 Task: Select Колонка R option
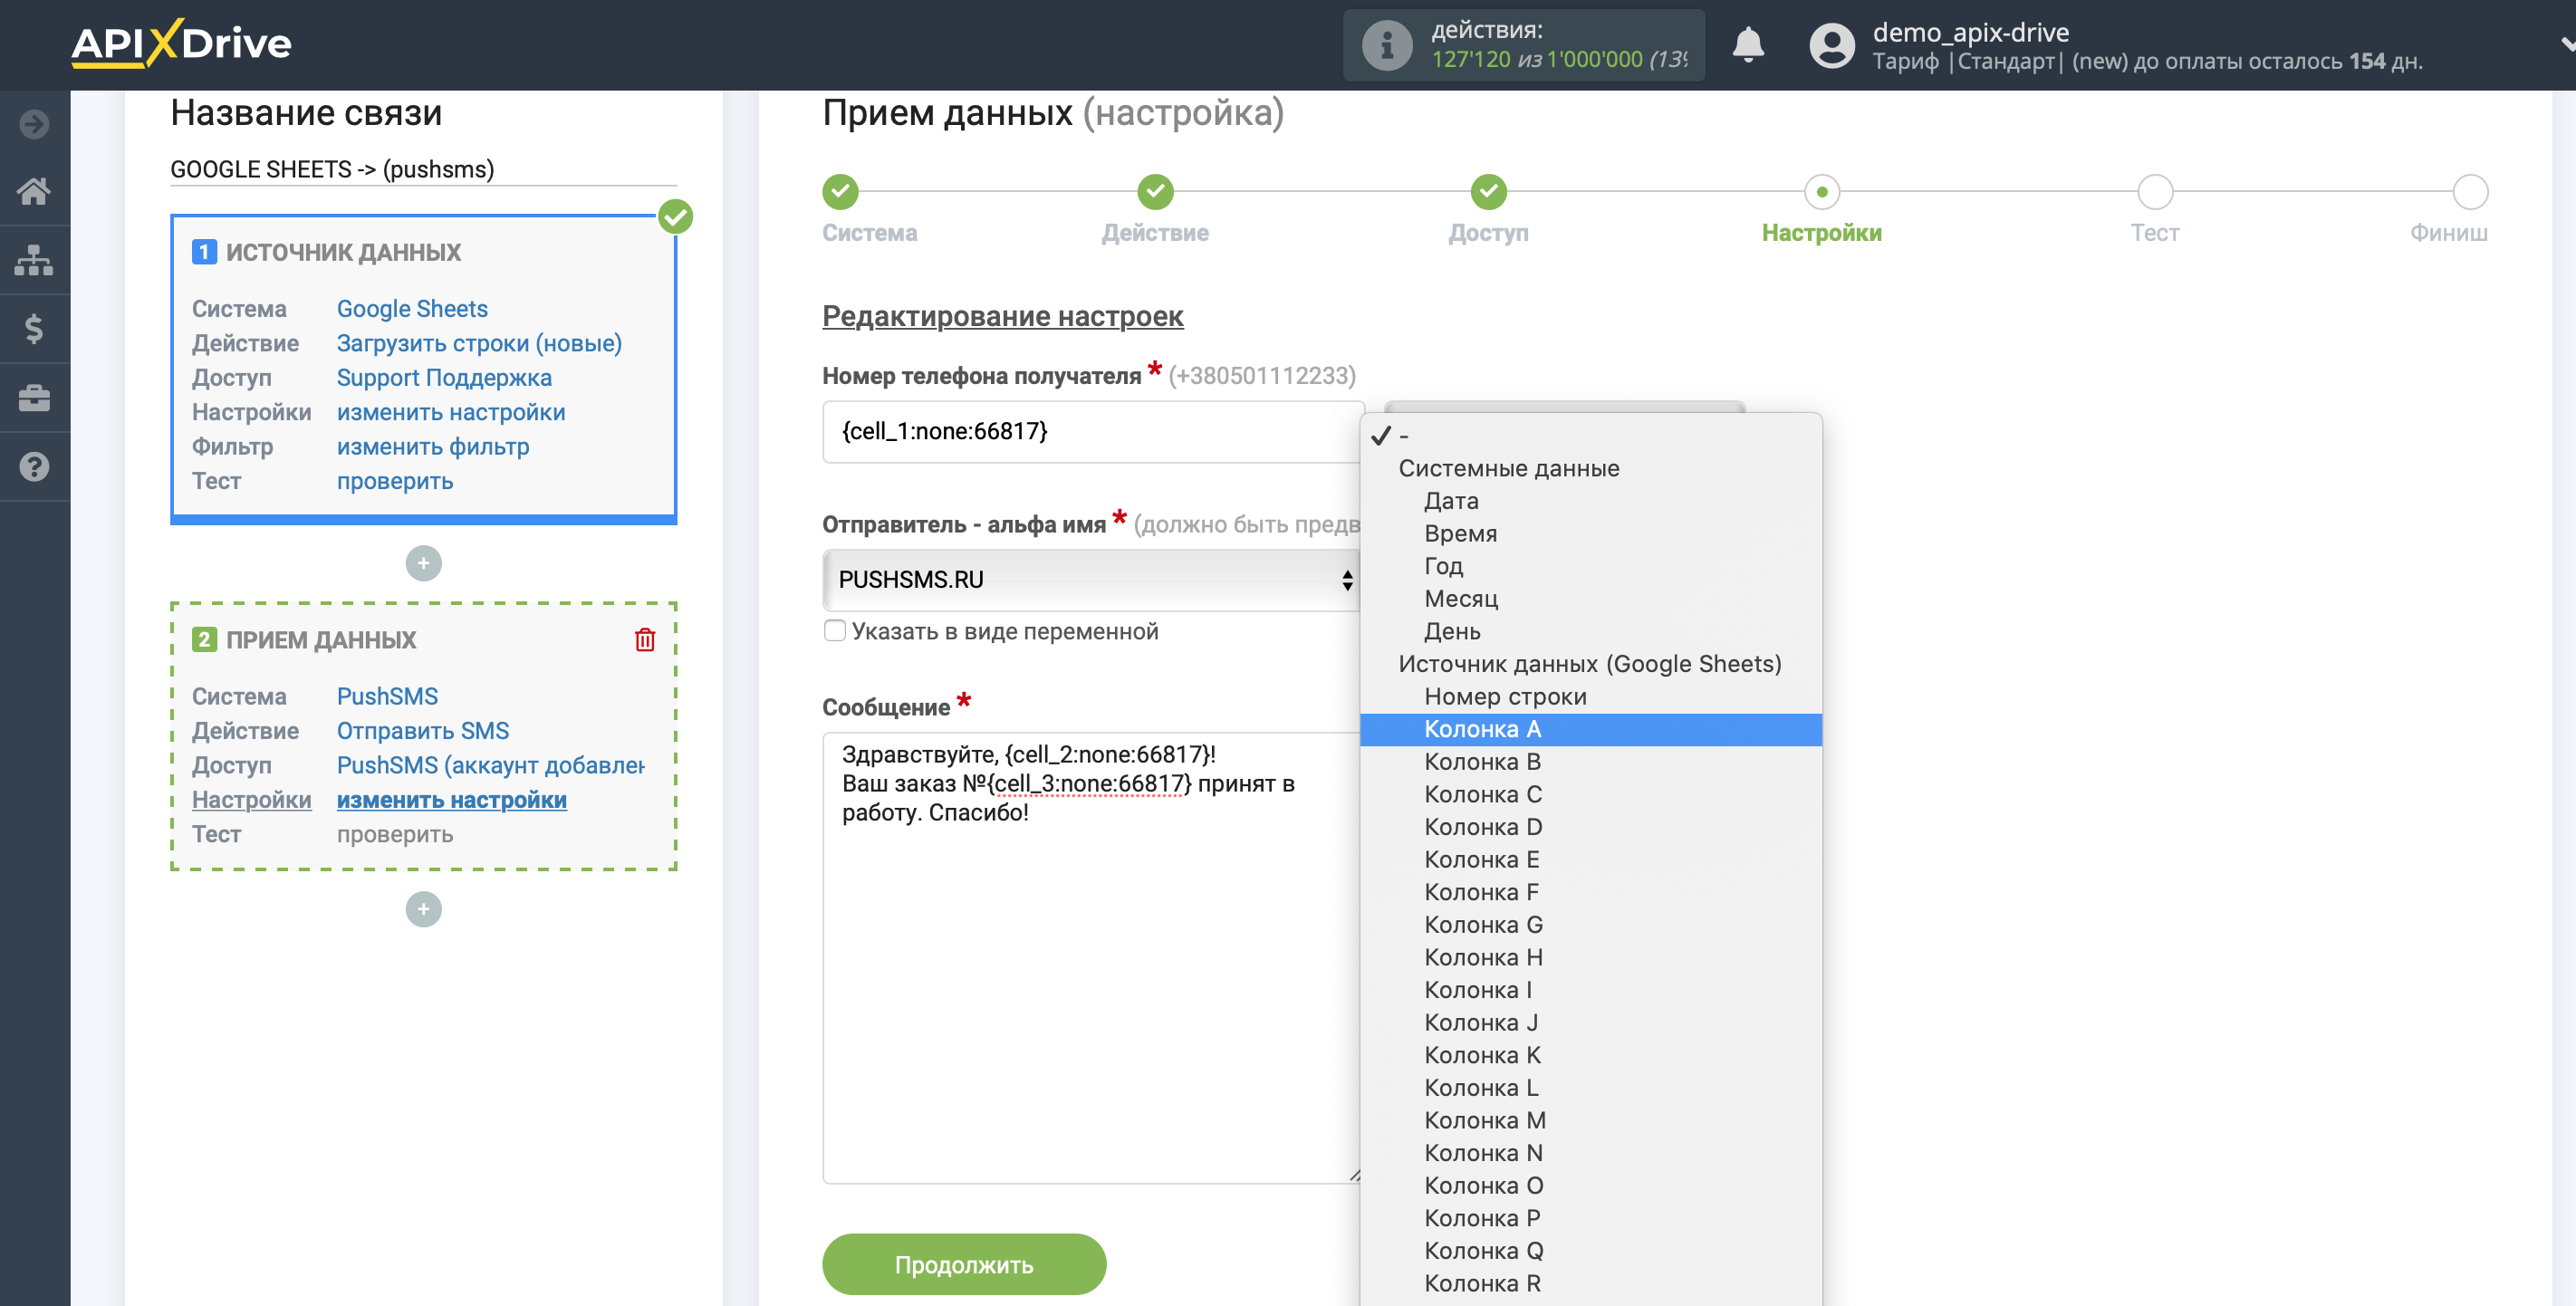[x=1590, y=1284]
